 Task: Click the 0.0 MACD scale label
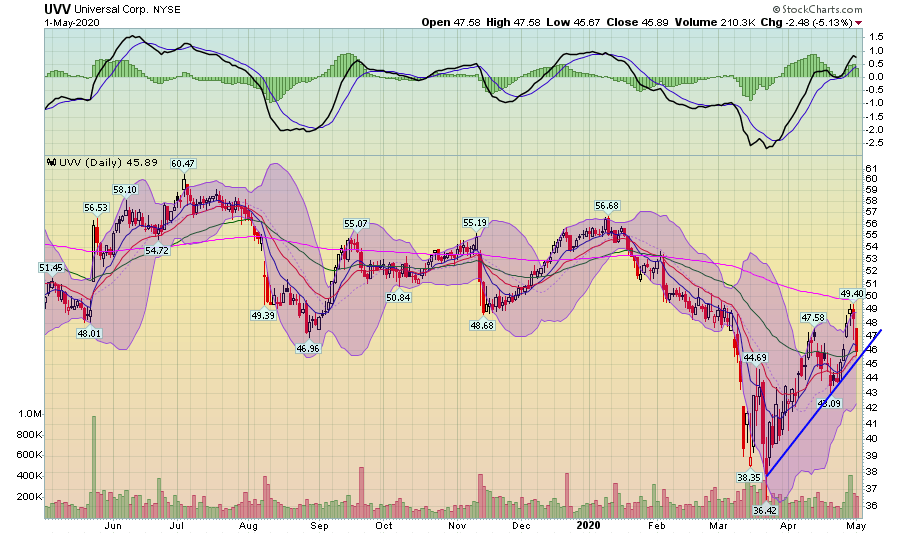coord(876,76)
